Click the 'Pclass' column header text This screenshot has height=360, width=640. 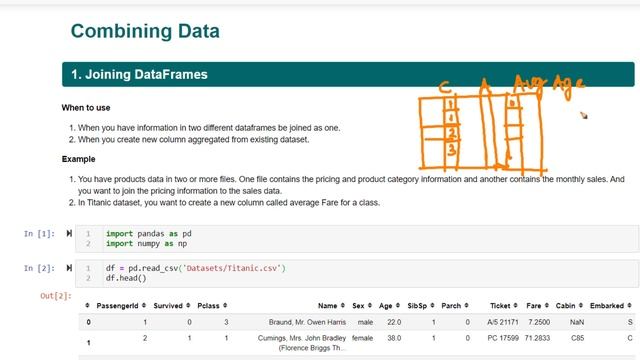tap(208, 306)
